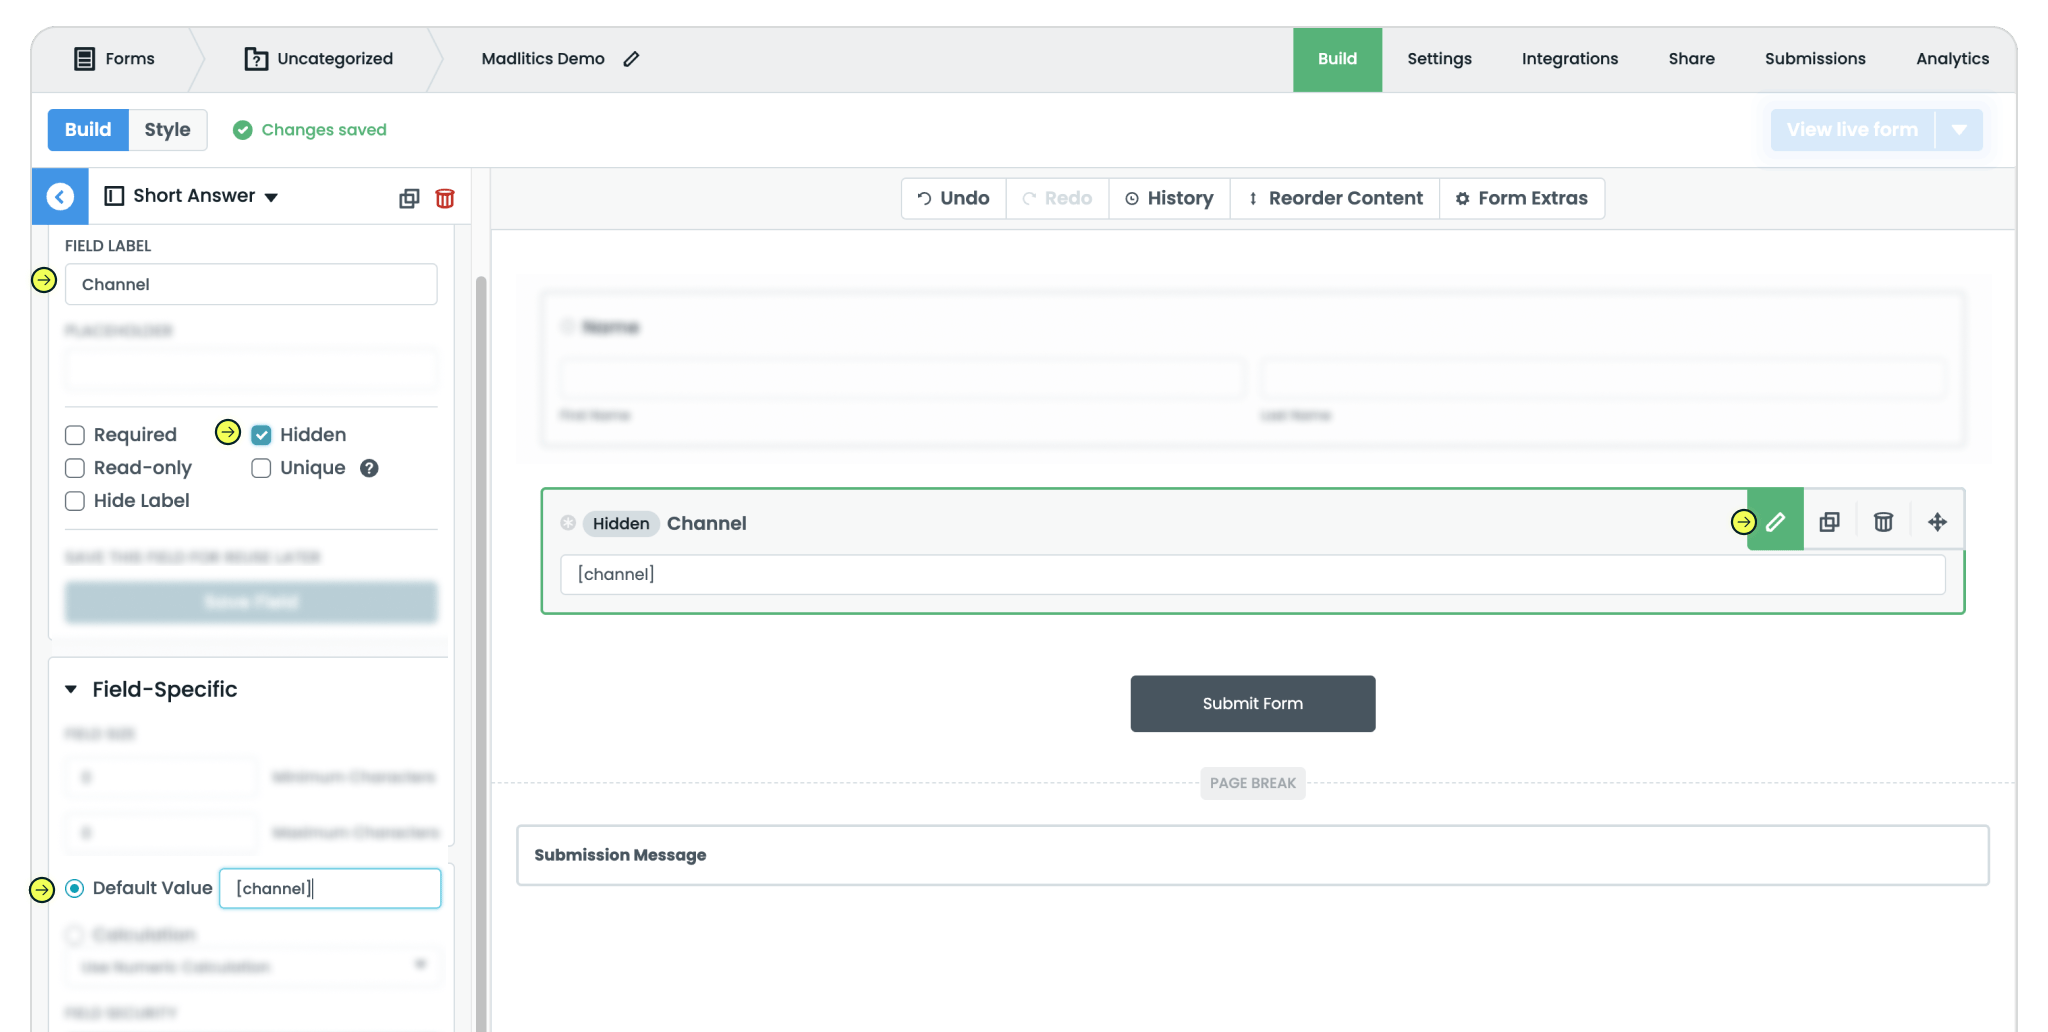Click the Submit Form button
The height and width of the screenshot is (1032, 2048).
(1252, 704)
